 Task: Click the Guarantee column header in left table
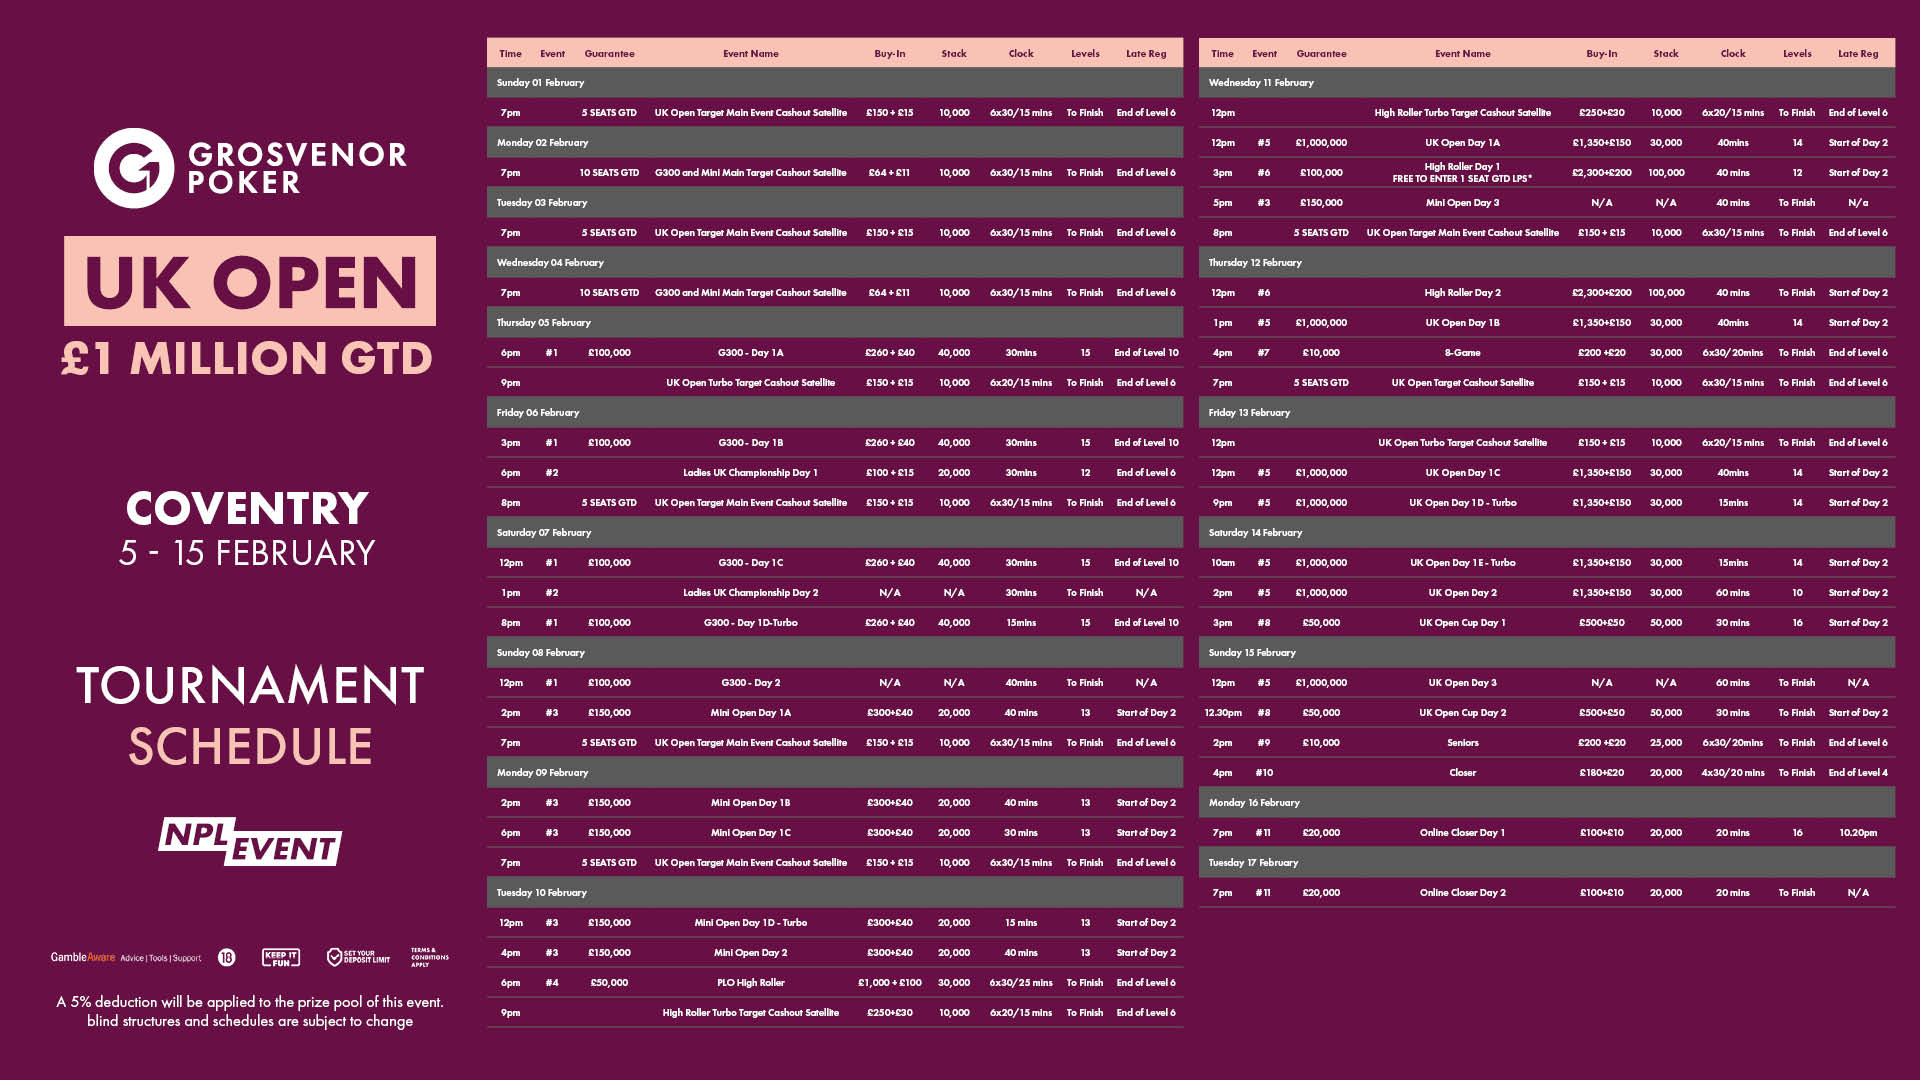609,54
